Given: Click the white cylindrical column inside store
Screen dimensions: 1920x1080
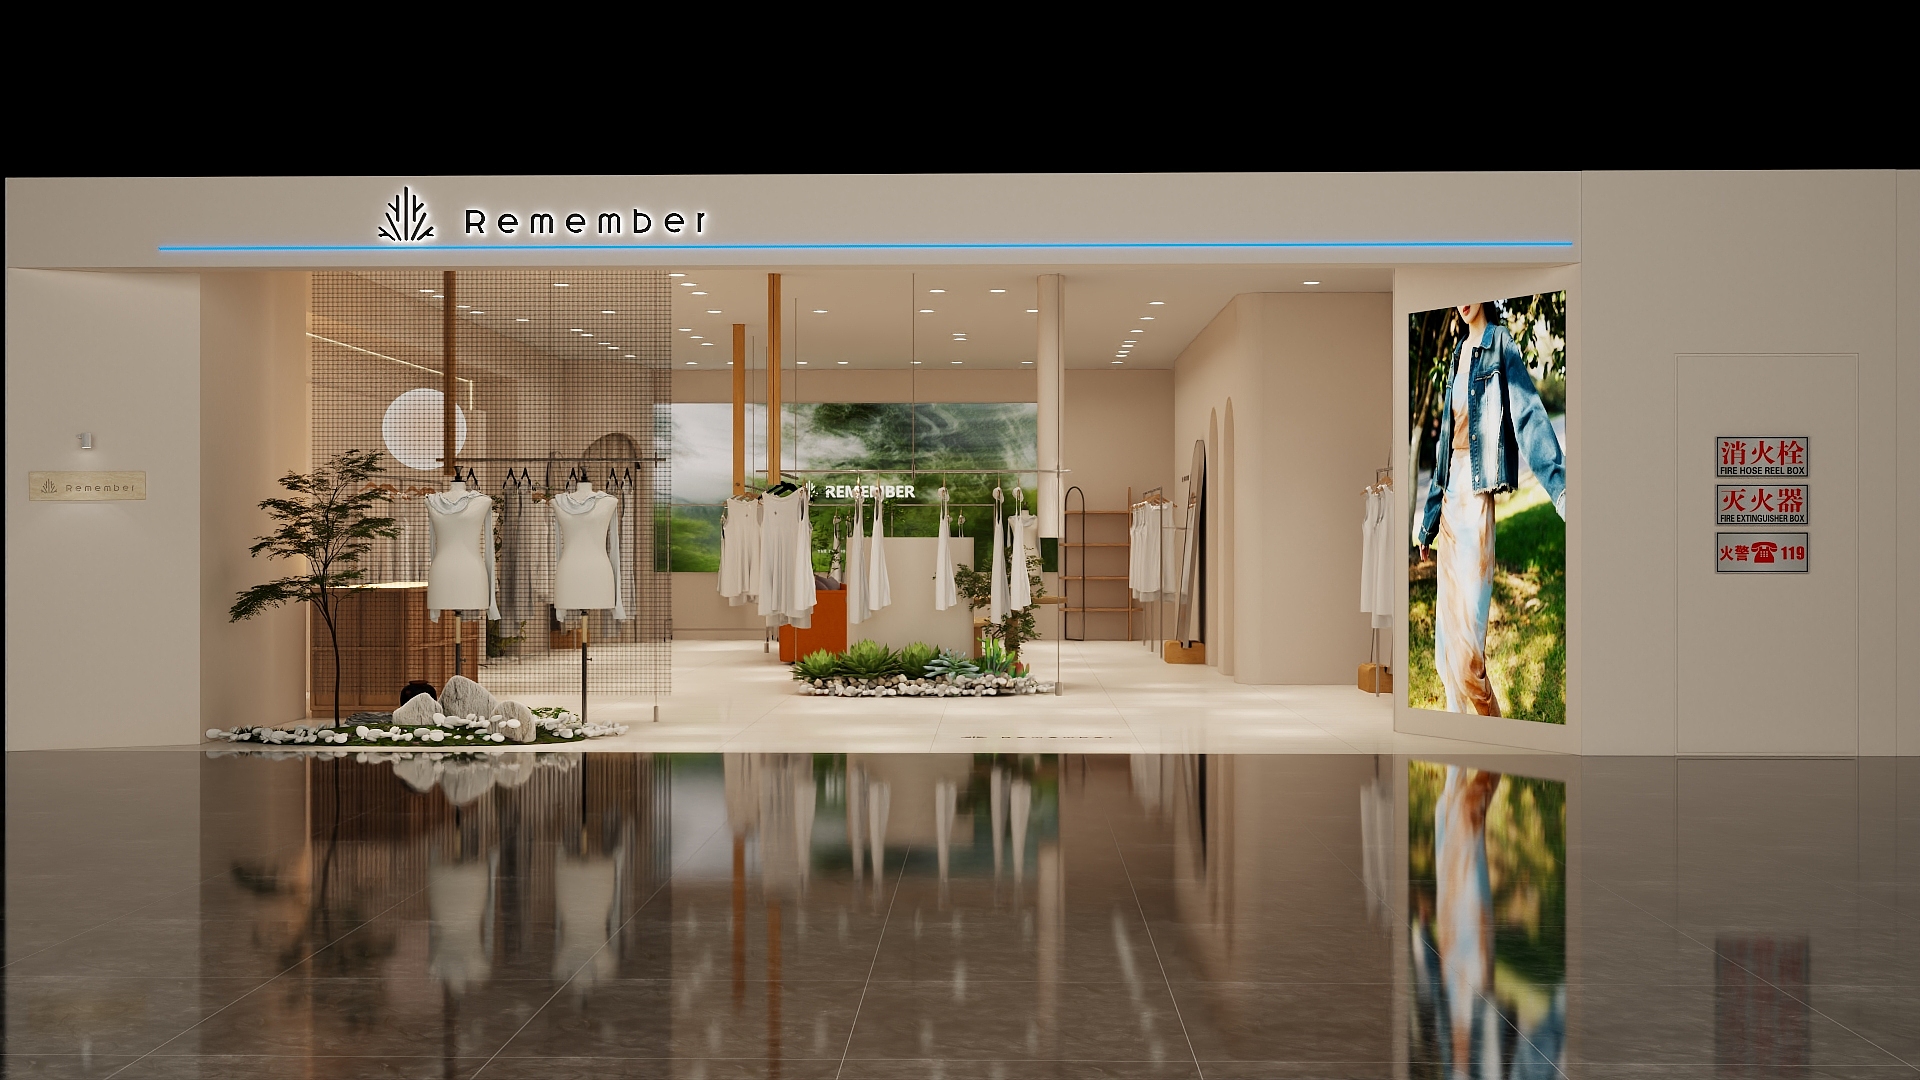Looking at the screenshot, I should (x=1049, y=400).
